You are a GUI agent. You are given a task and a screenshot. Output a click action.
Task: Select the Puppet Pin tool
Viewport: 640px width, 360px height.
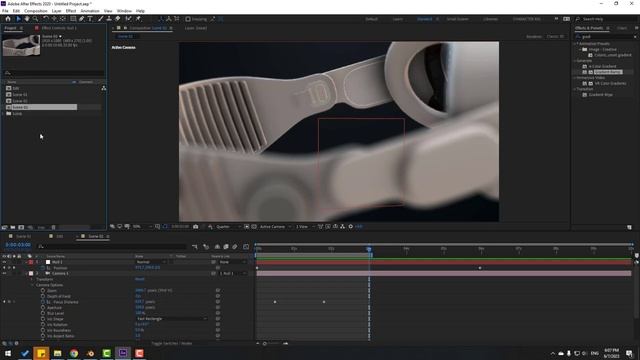(138, 19)
